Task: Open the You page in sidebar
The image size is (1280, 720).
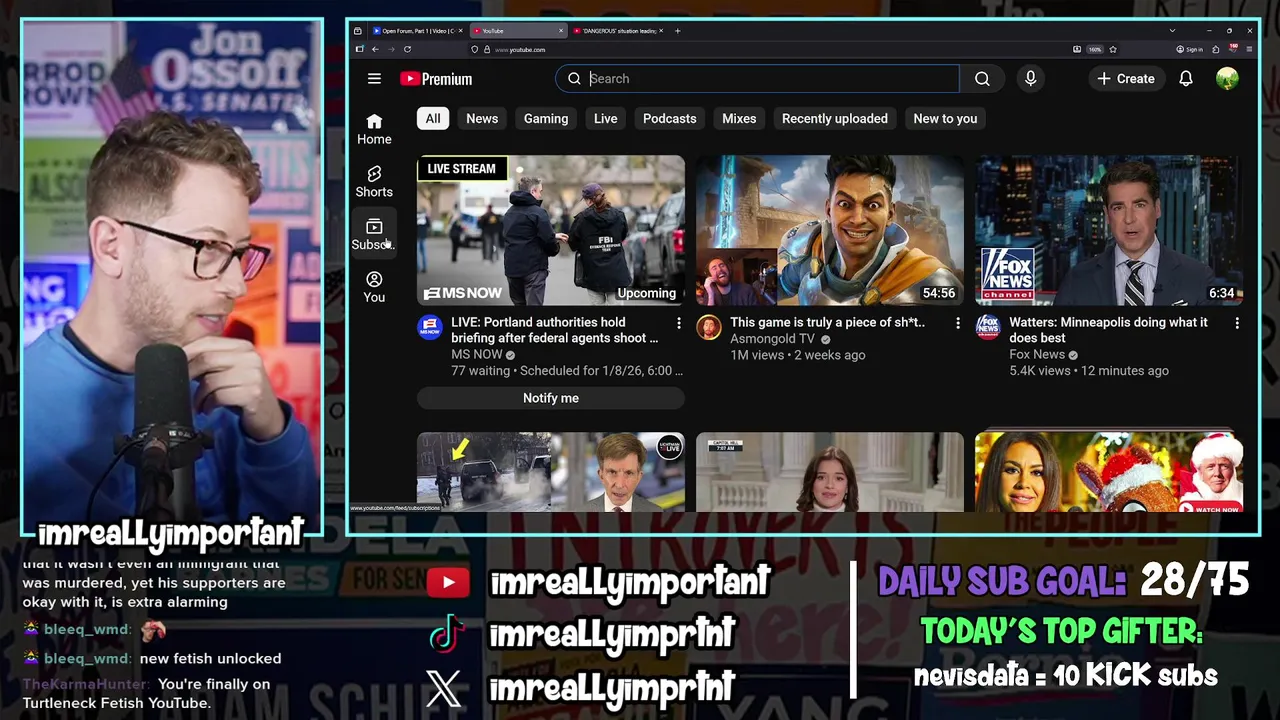Action: pos(374,287)
